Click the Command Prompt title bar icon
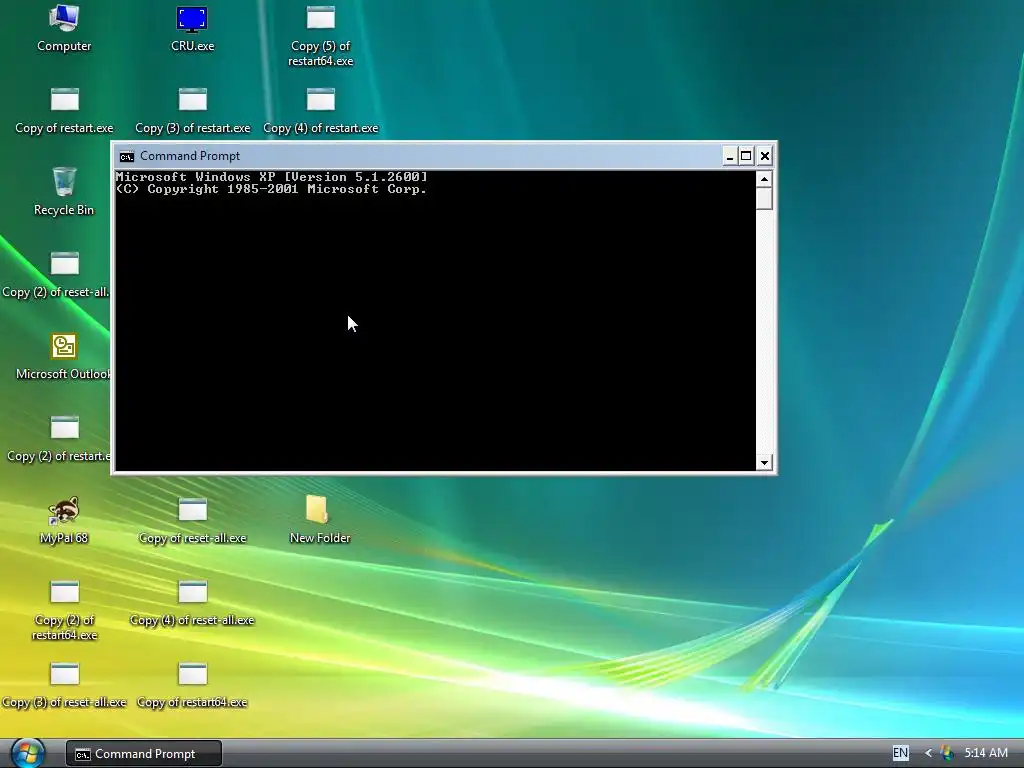This screenshot has height=768, width=1024. pyautogui.click(x=127, y=156)
